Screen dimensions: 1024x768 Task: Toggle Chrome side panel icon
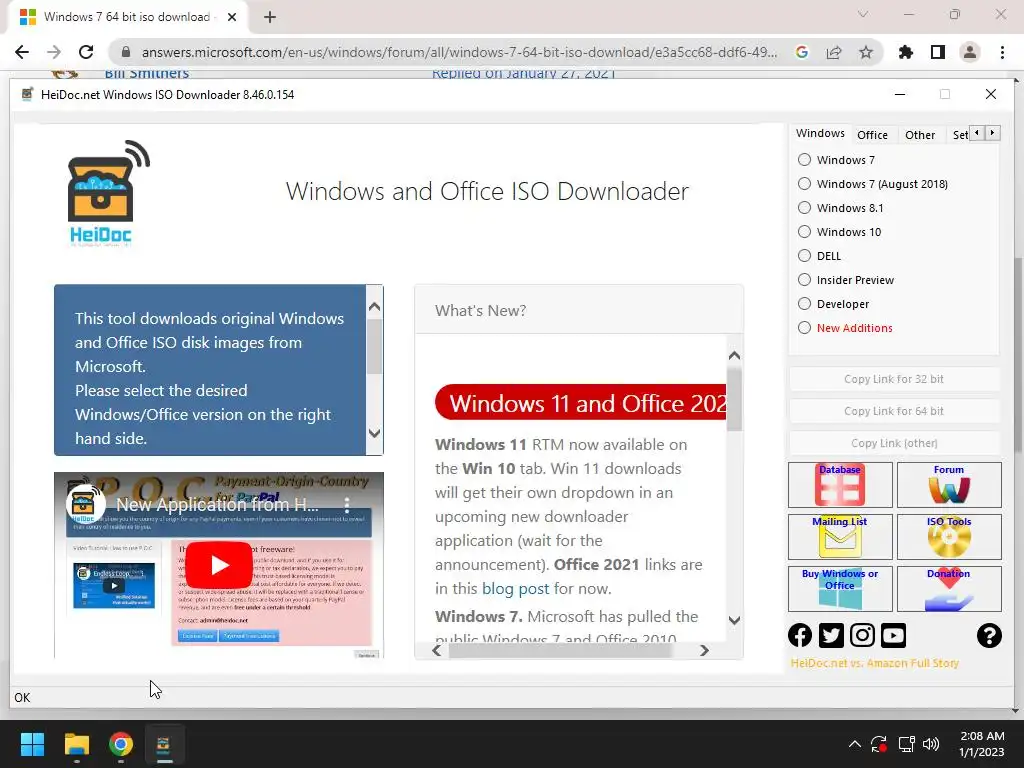point(938,52)
